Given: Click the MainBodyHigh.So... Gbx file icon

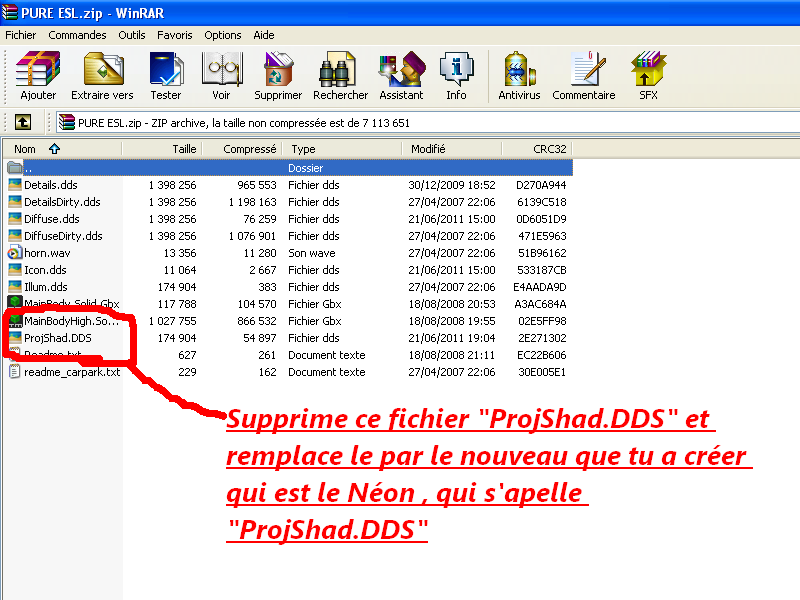Looking at the screenshot, I should (15, 321).
